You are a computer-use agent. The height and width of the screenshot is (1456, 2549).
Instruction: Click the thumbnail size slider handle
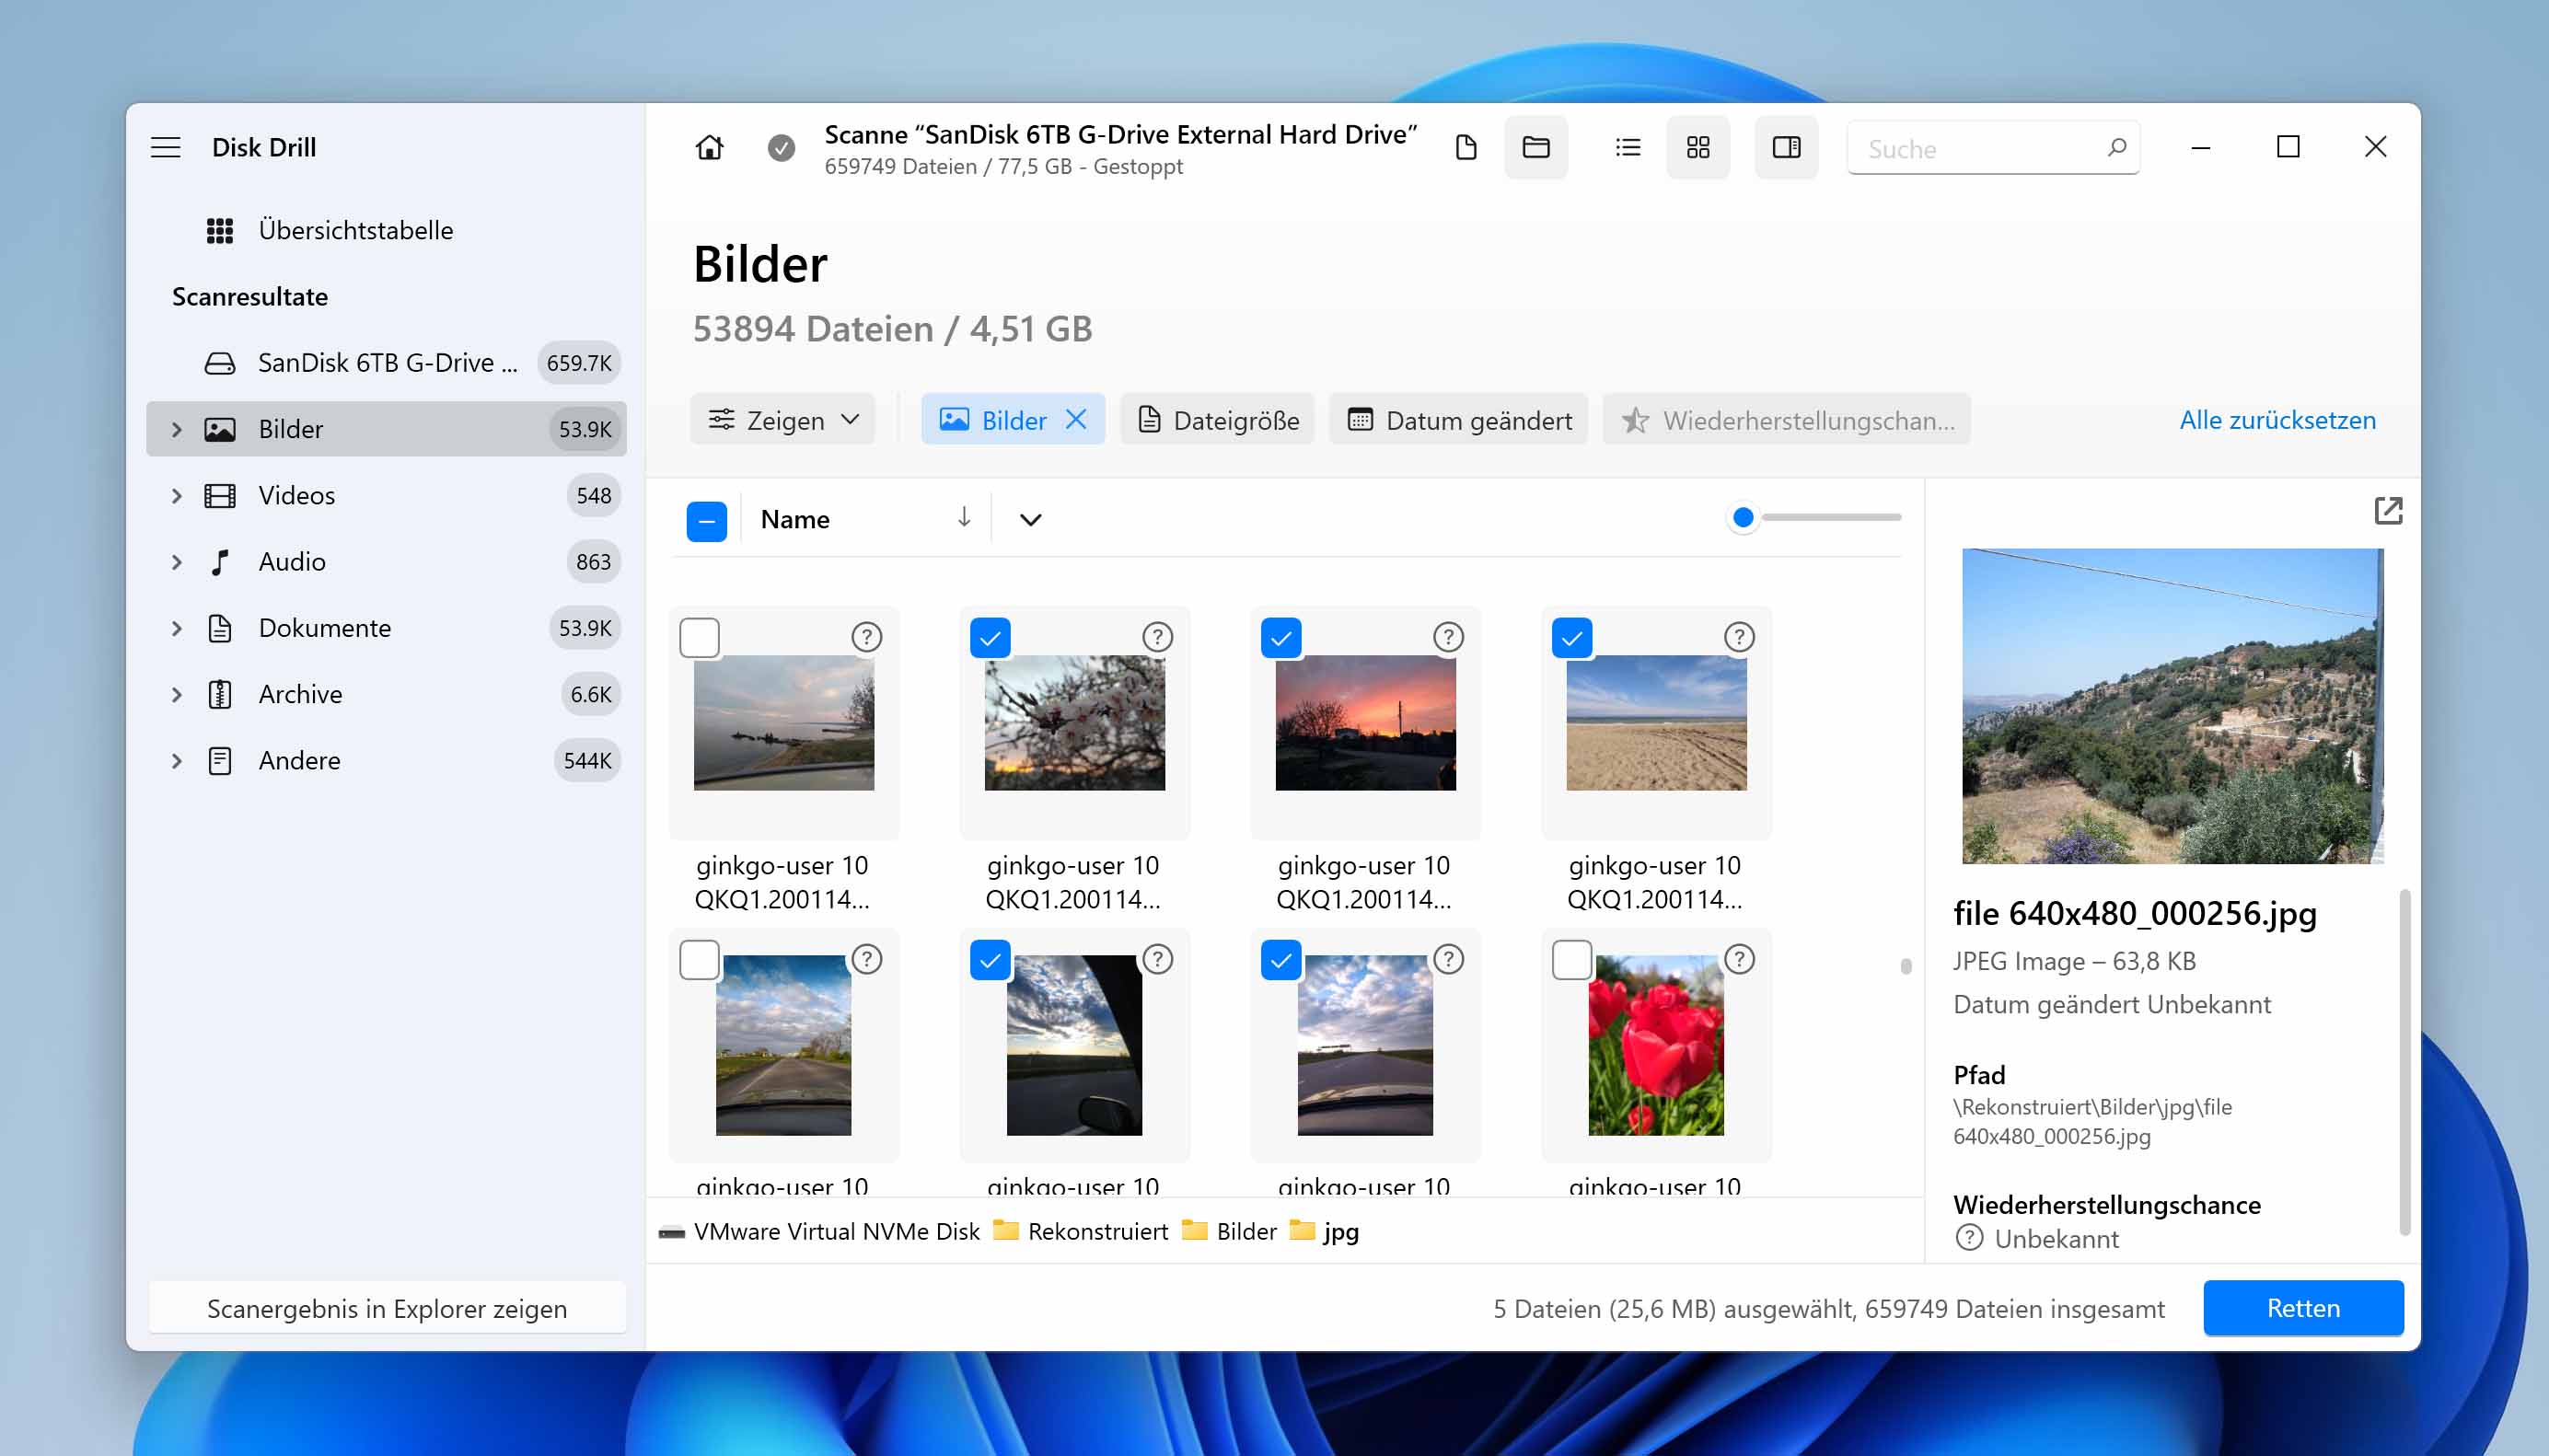tap(1743, 517)
